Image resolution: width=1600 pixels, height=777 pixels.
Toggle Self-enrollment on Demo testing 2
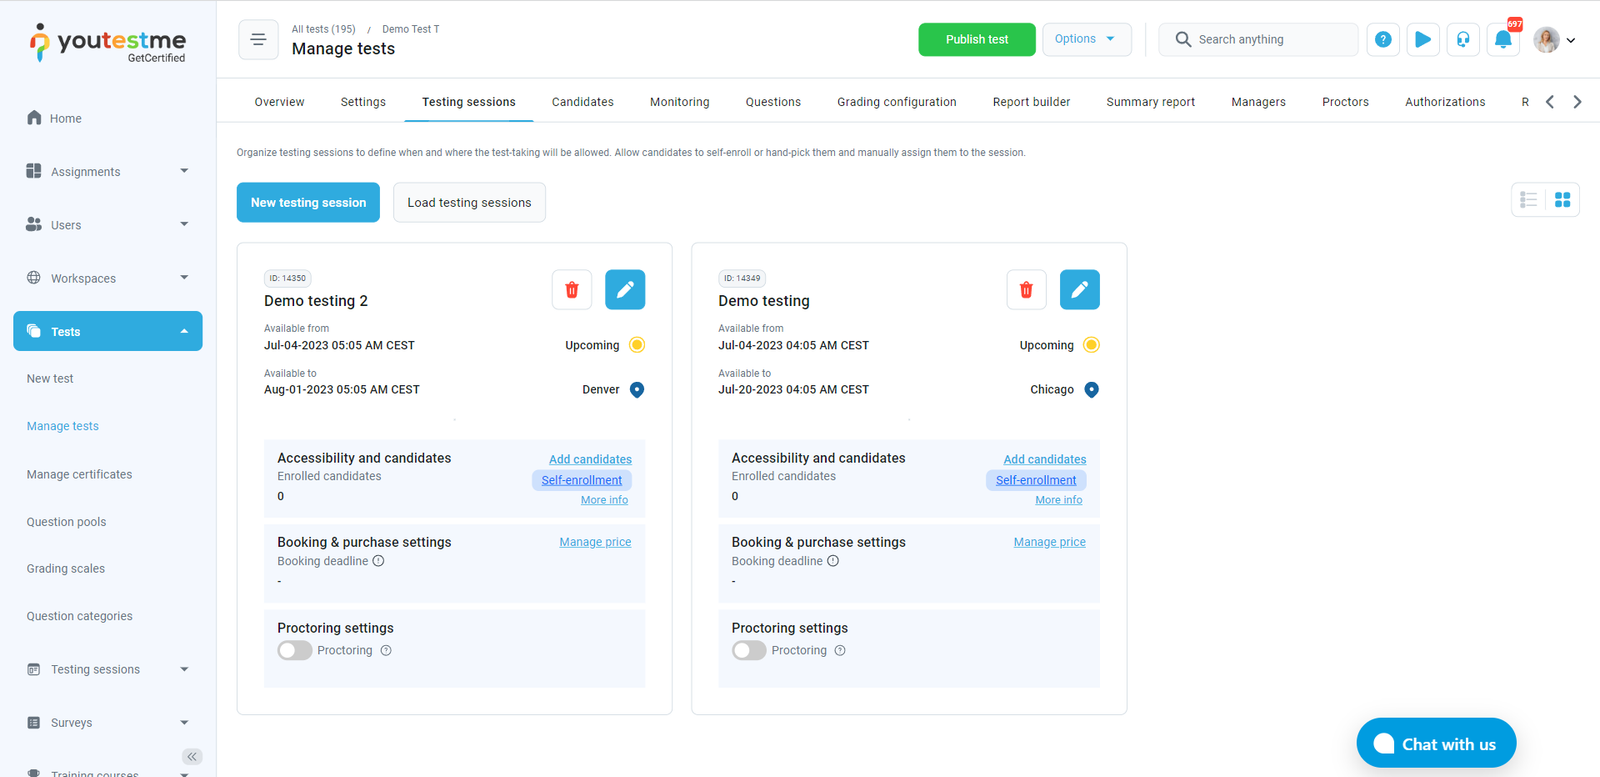(x=581, y=480)
